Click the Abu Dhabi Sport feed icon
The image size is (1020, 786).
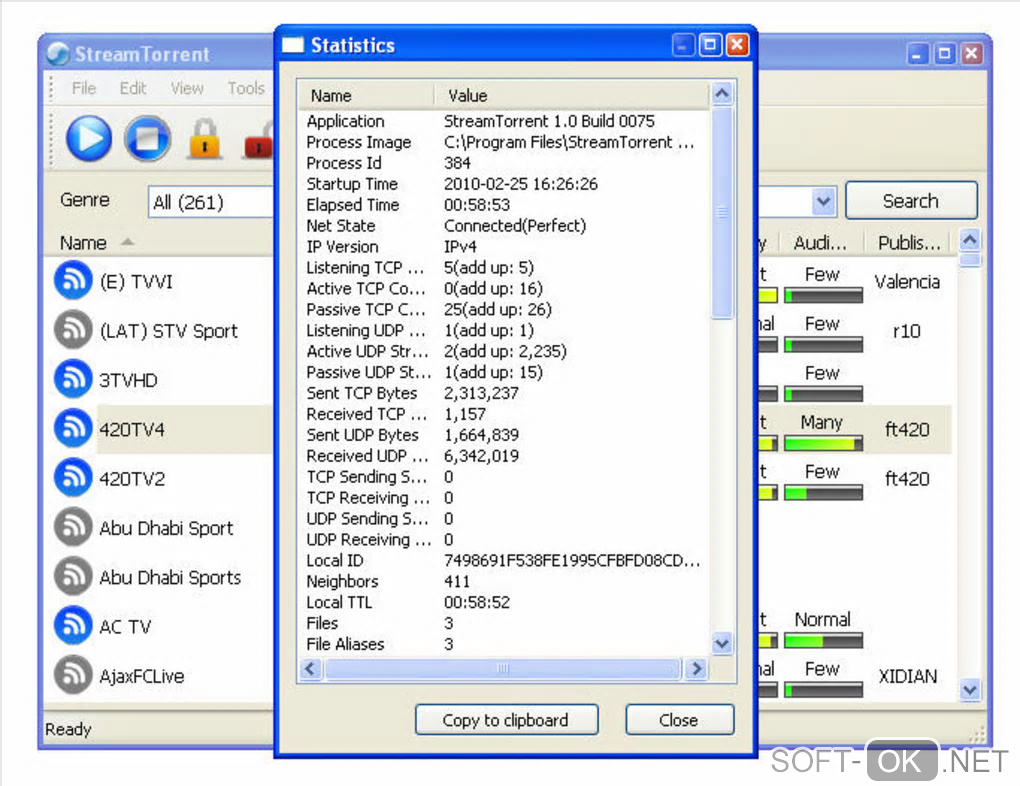pos(73,526)
